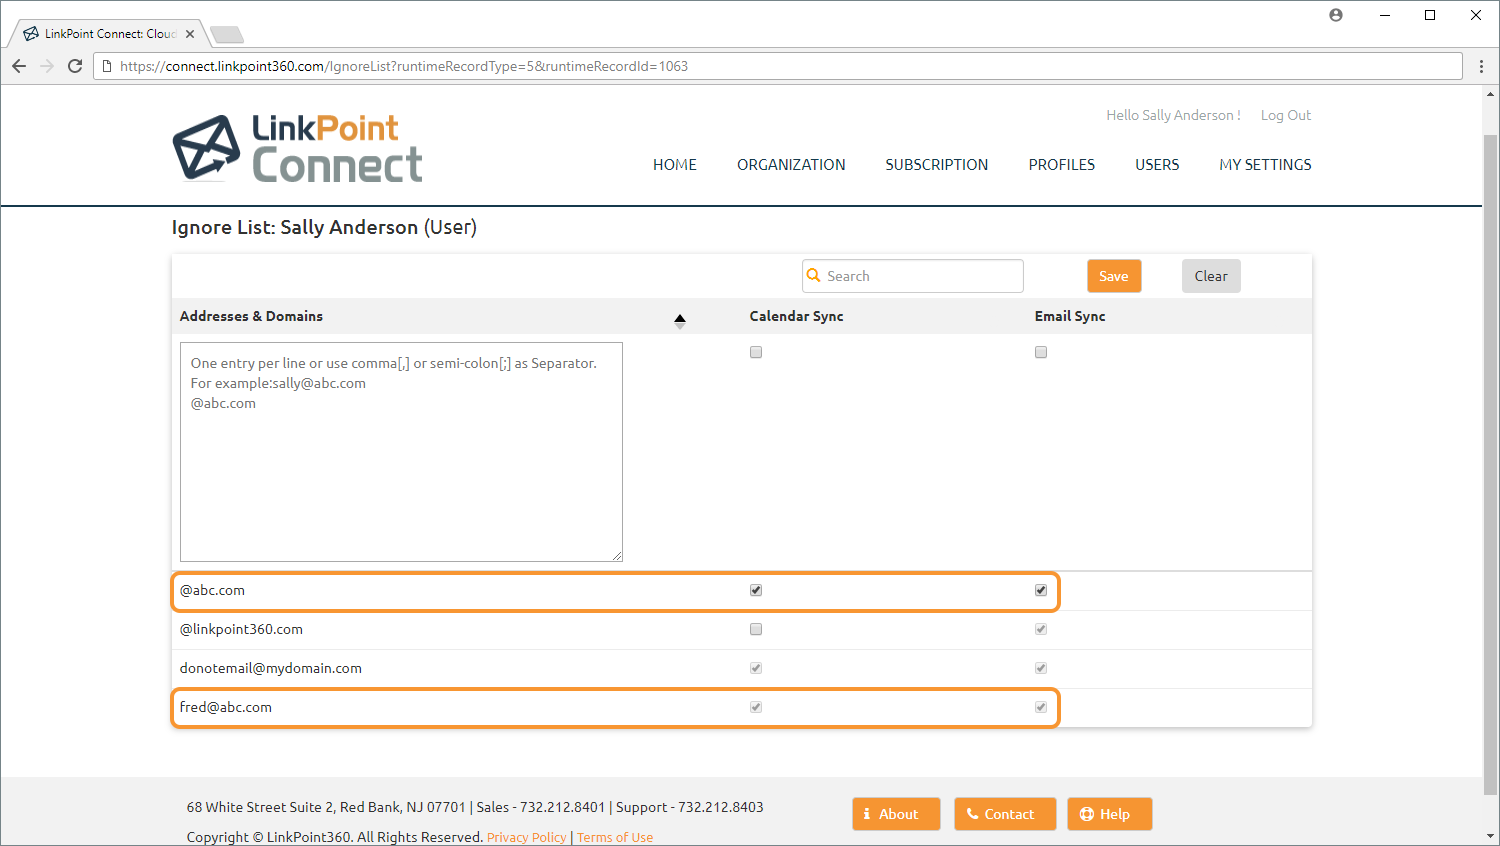Click the Contact button
Screen dimensions: 1500x846
click(1005, 814)
